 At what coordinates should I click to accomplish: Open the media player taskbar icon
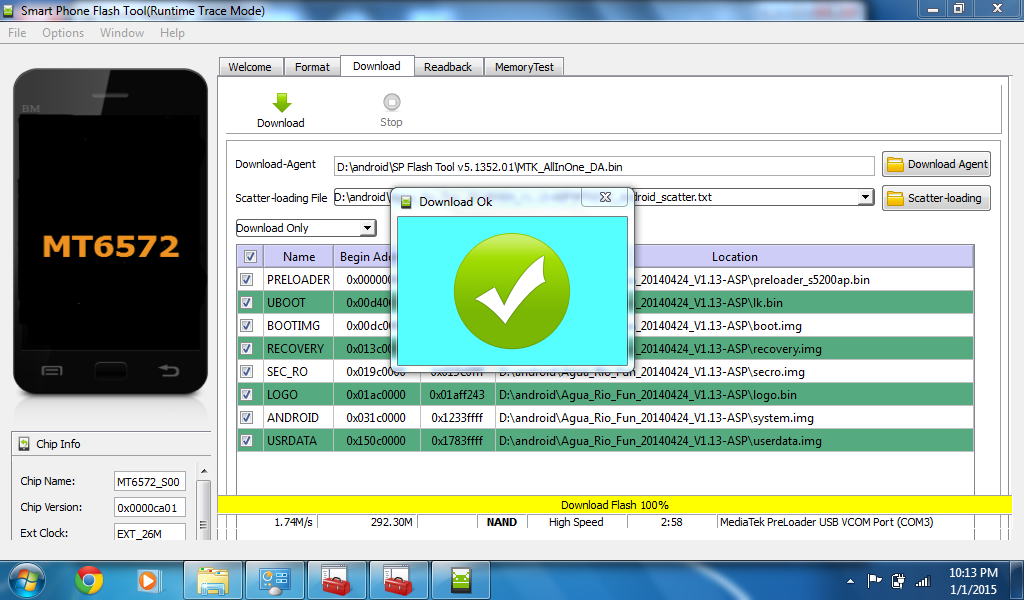point(148,580)
